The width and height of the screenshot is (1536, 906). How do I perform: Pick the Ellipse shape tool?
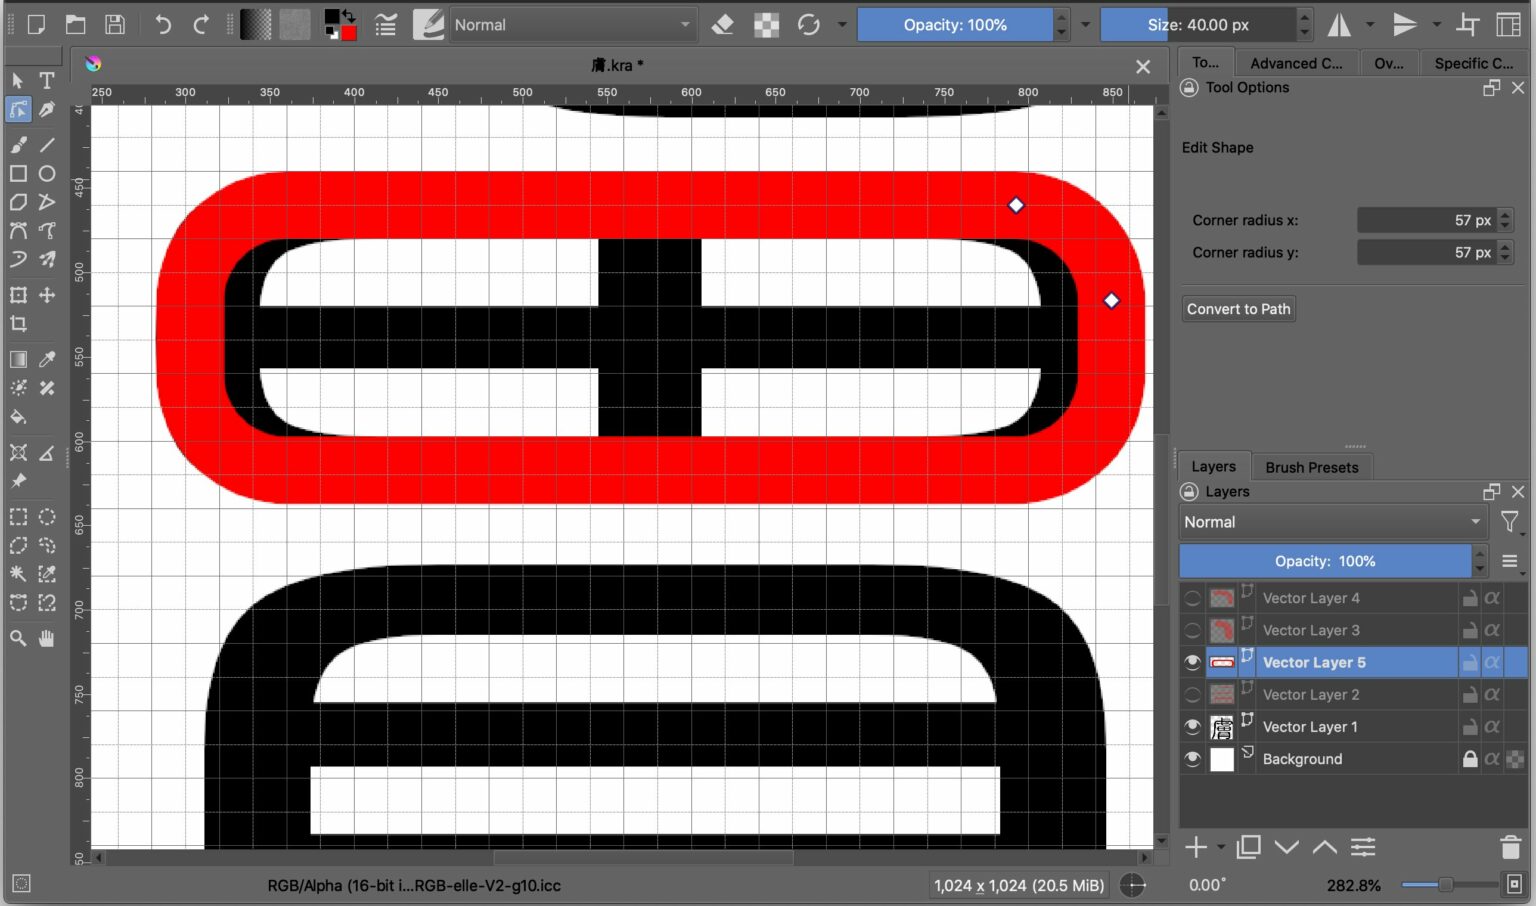[x=47, y=174]
